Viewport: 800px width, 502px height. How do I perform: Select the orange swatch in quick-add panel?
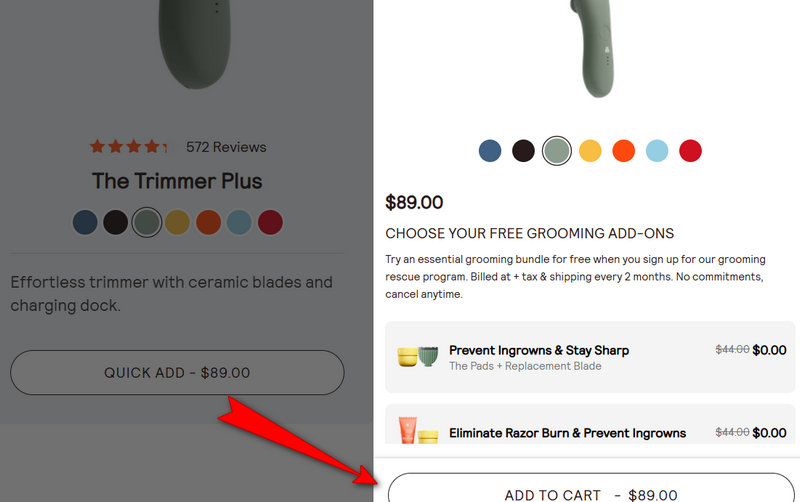point(623,151)
